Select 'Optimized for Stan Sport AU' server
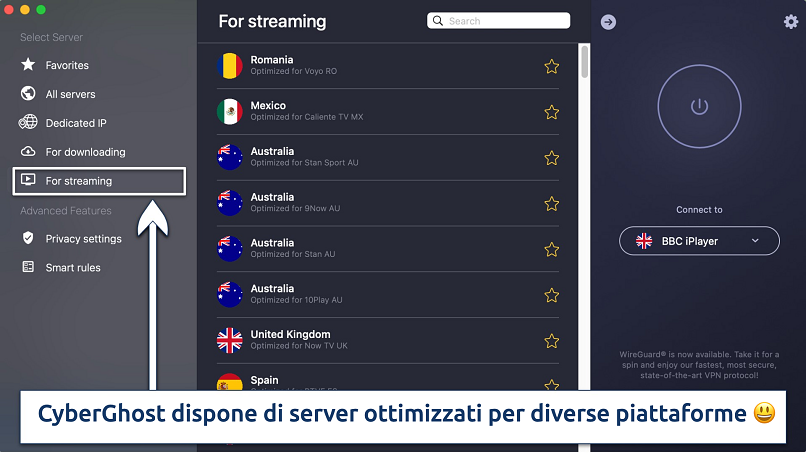This screenshot has height=453, width=806. [388, 157]
